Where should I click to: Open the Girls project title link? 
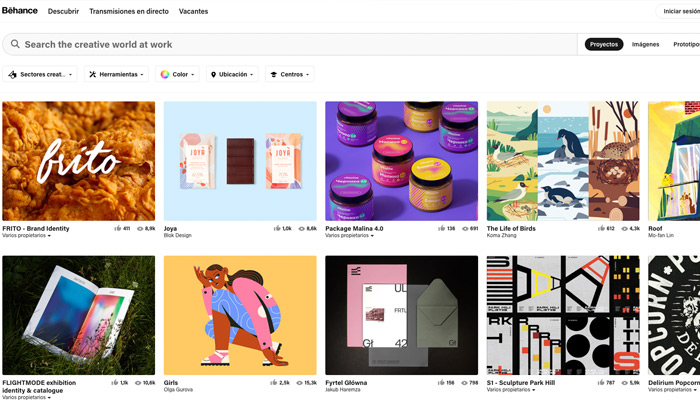pyautogui.click(x=171, y=383)
